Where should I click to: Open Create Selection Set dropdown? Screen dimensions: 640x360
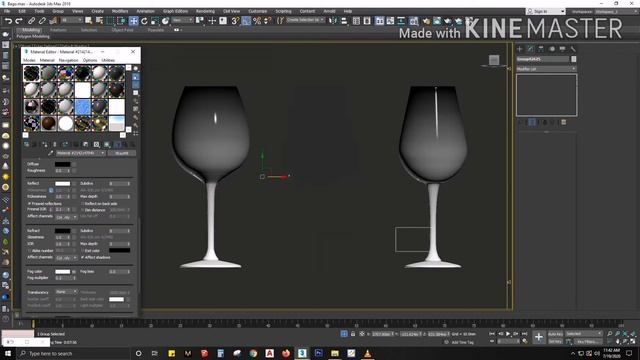pyautogui.click(x=305, y=20)
